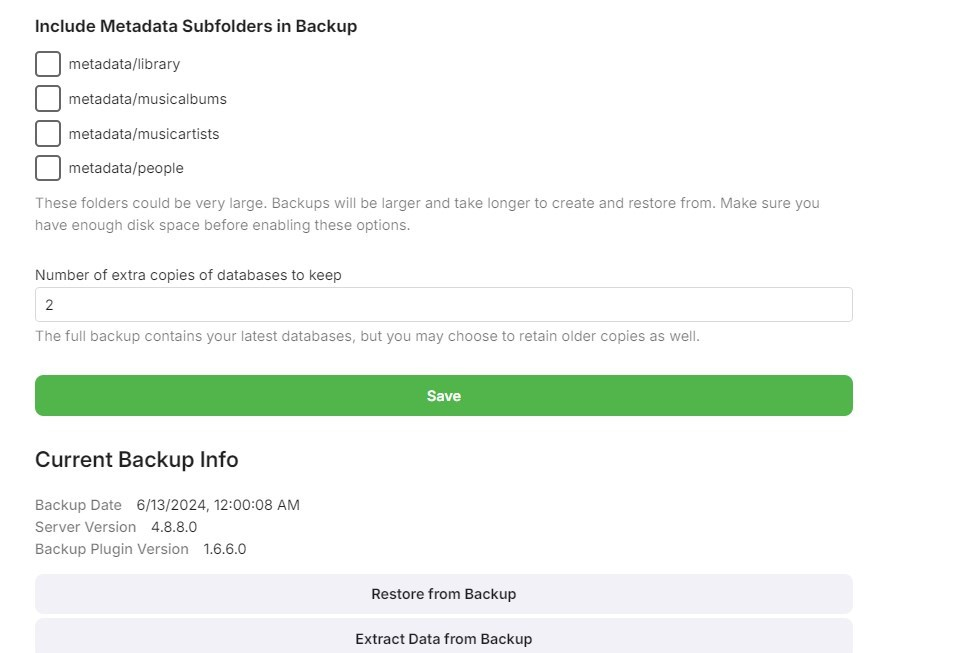Viewport: 978px width, 653px height.
Task: Click the "metadata/people" label text
Action: coord(126,168)
